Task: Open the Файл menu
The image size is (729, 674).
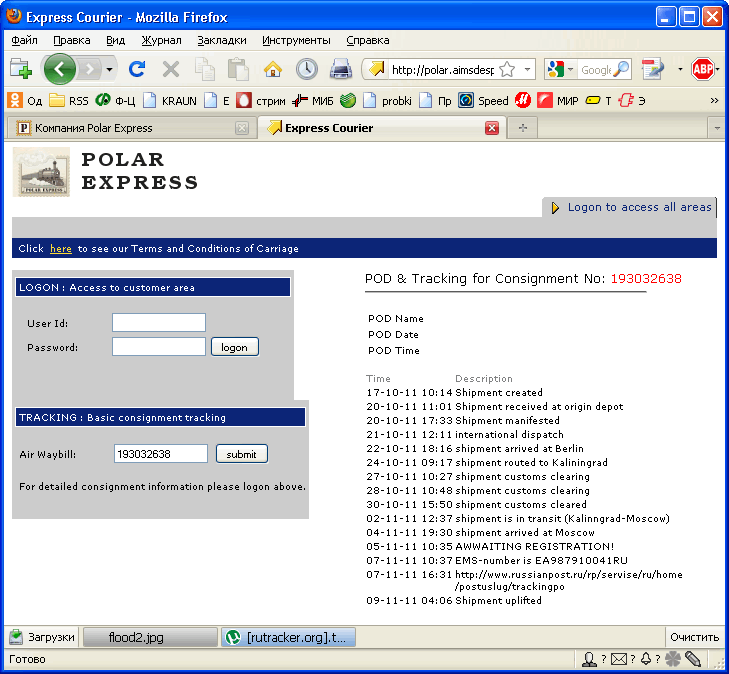Action: 25,40
